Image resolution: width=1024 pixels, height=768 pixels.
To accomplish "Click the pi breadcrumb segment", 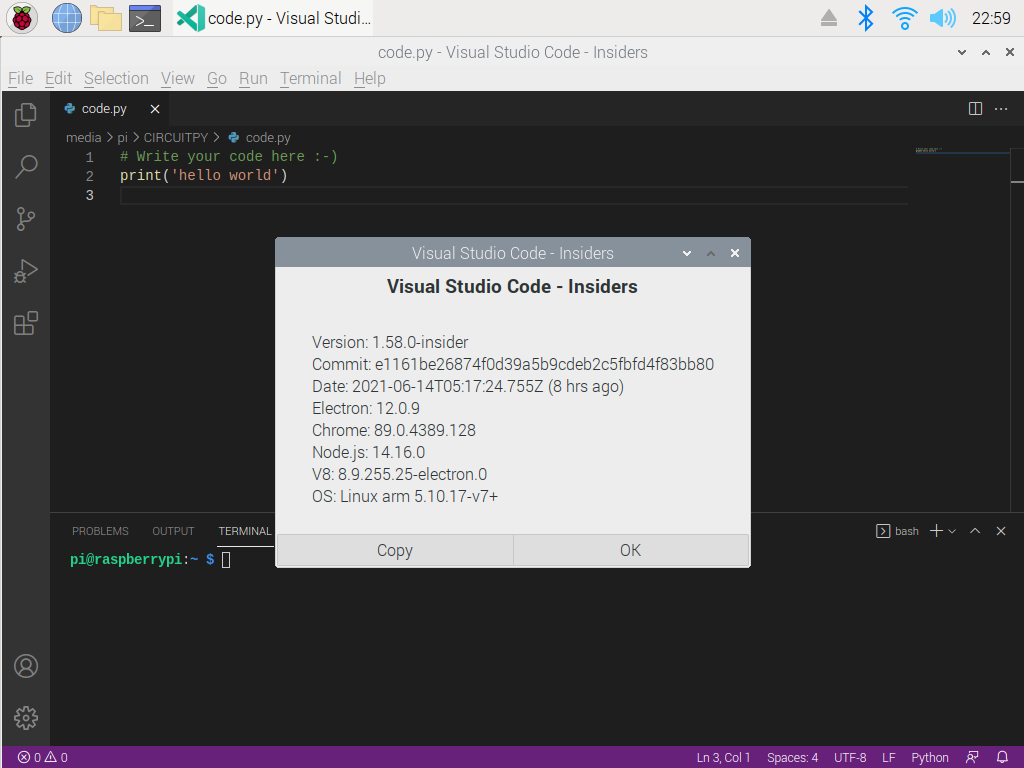I will (x=122, y=137).
